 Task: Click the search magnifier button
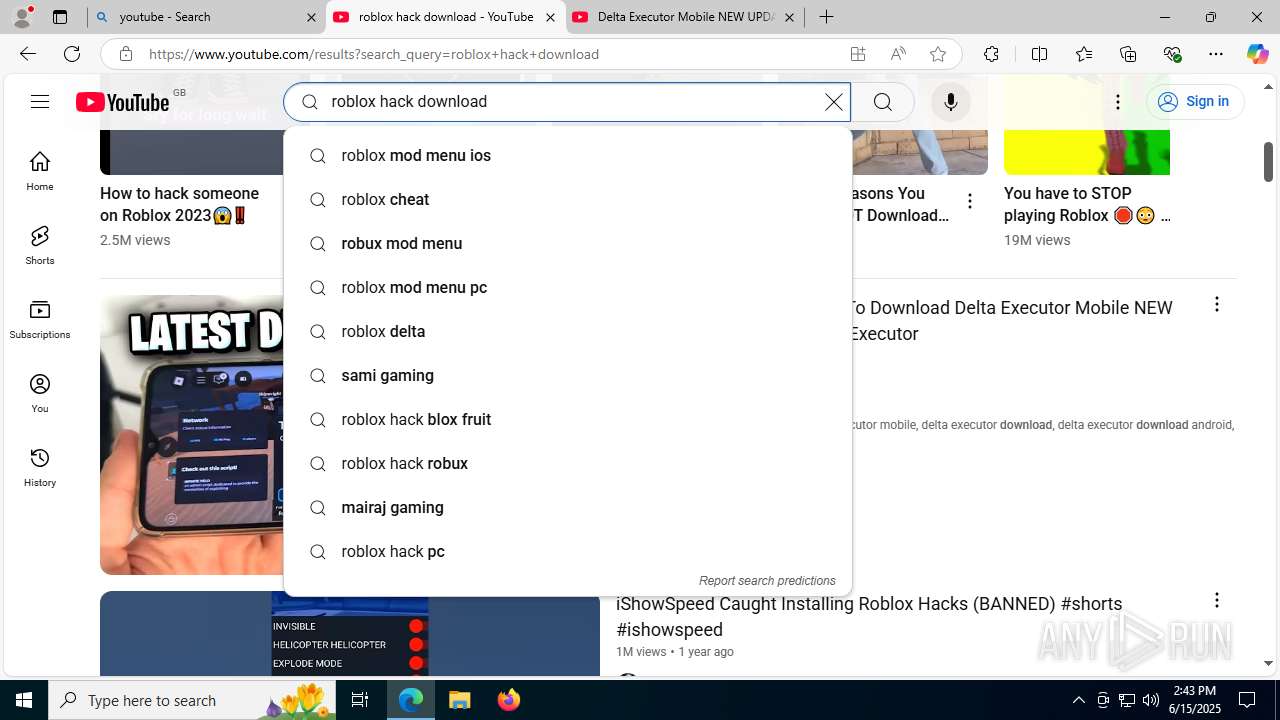point(883,102)
